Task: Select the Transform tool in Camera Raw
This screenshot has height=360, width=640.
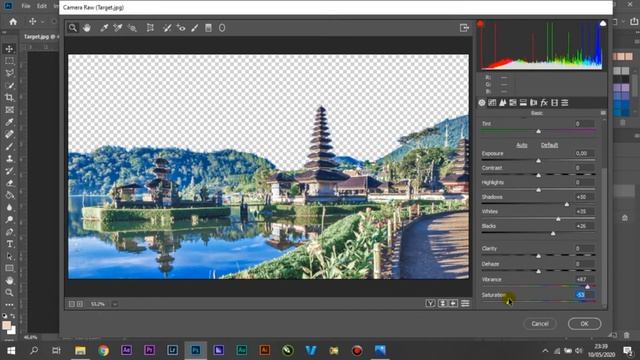Action: (x=150, y=28)
